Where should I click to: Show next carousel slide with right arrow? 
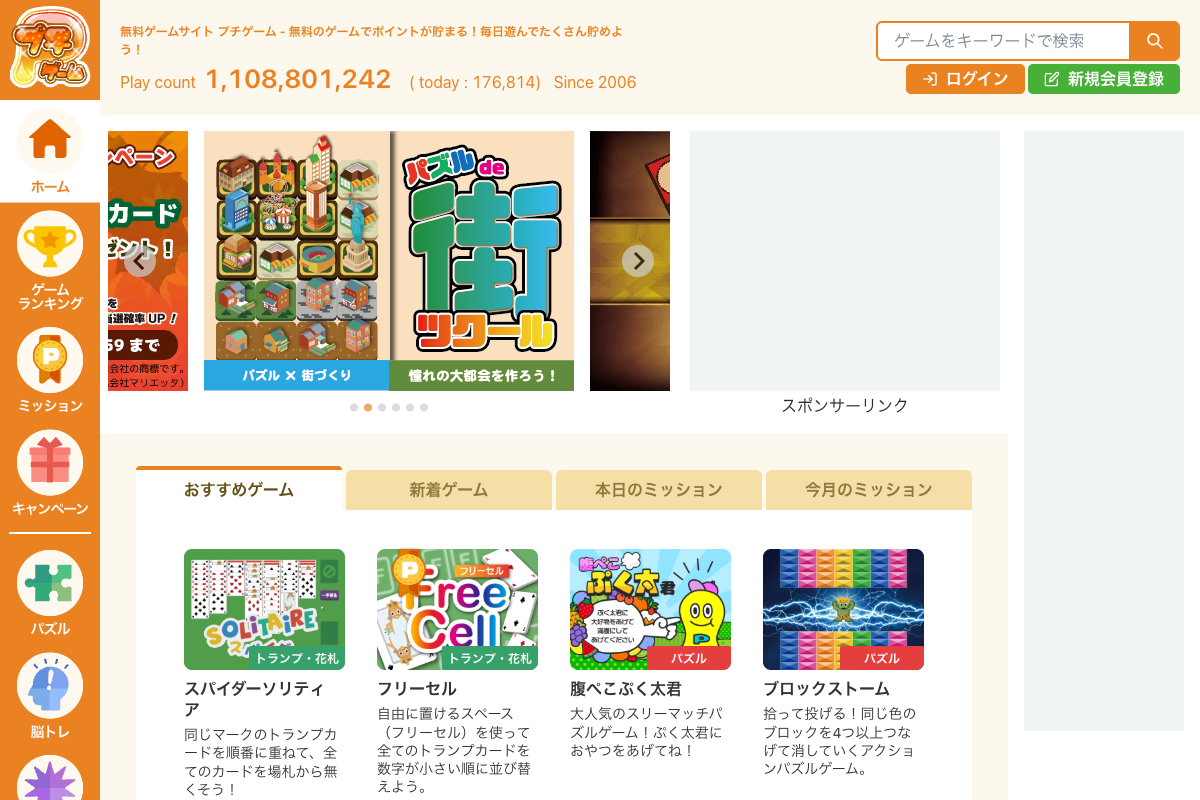point(638,261)
